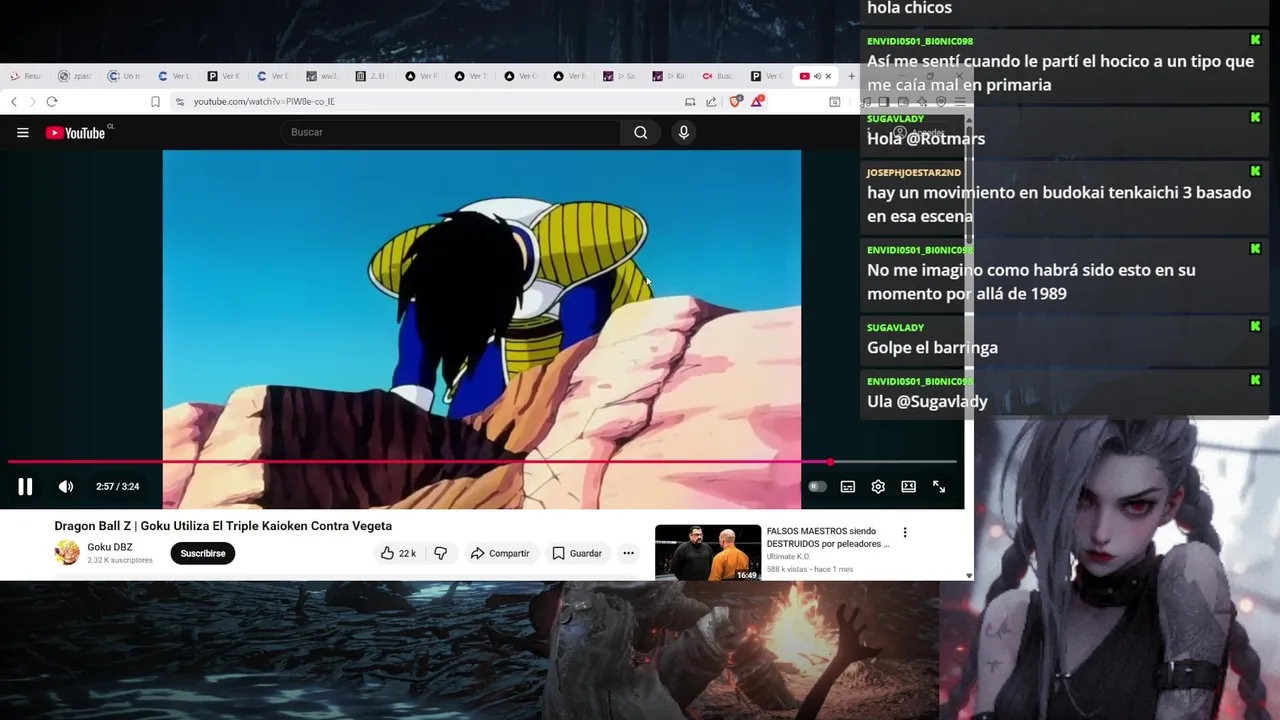Viewport: 1280px width, 720px height.
Task: Reload the YouTube page
Action: click(52, 101)
